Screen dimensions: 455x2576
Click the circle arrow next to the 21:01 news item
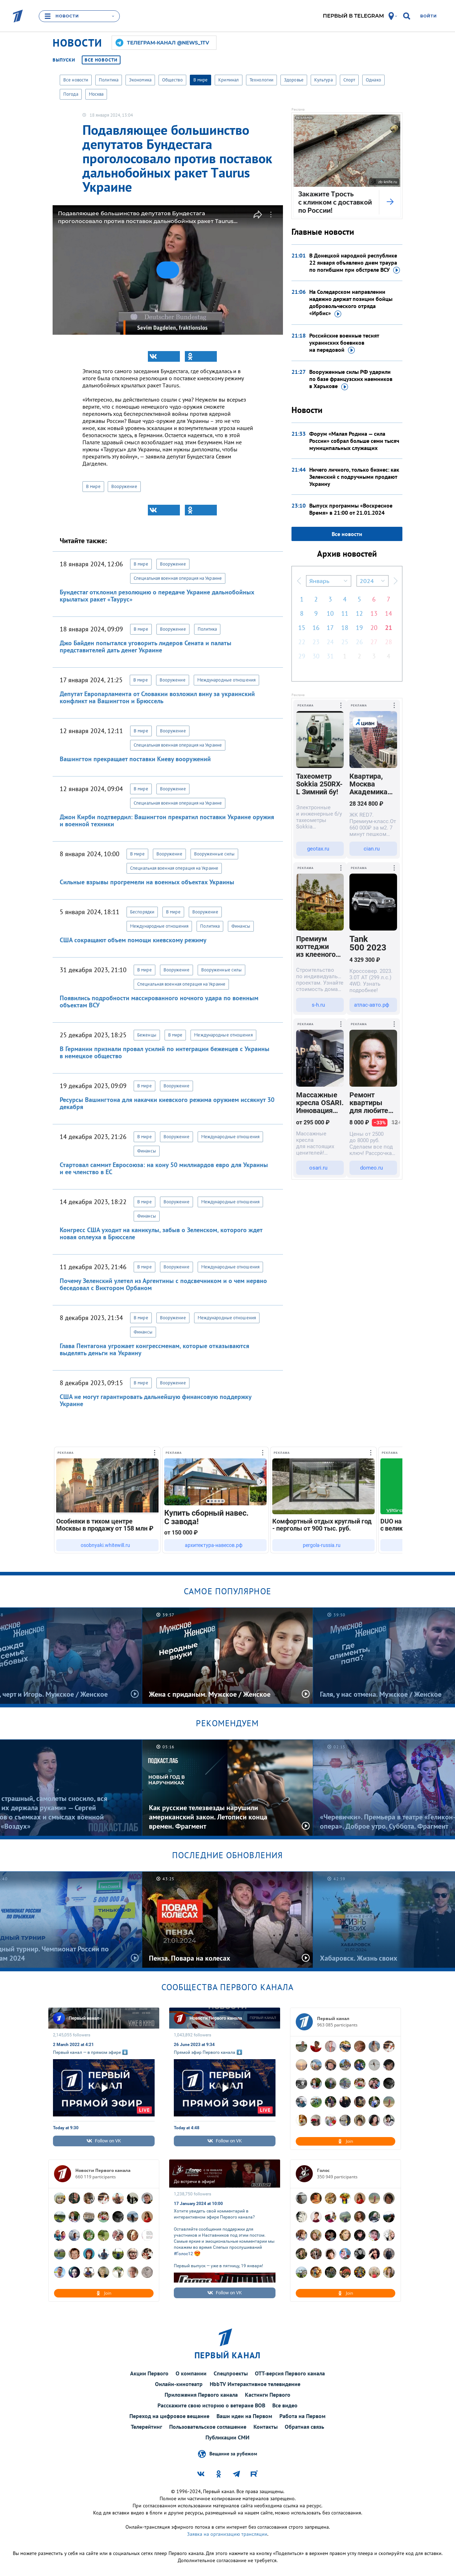(396, 270)
